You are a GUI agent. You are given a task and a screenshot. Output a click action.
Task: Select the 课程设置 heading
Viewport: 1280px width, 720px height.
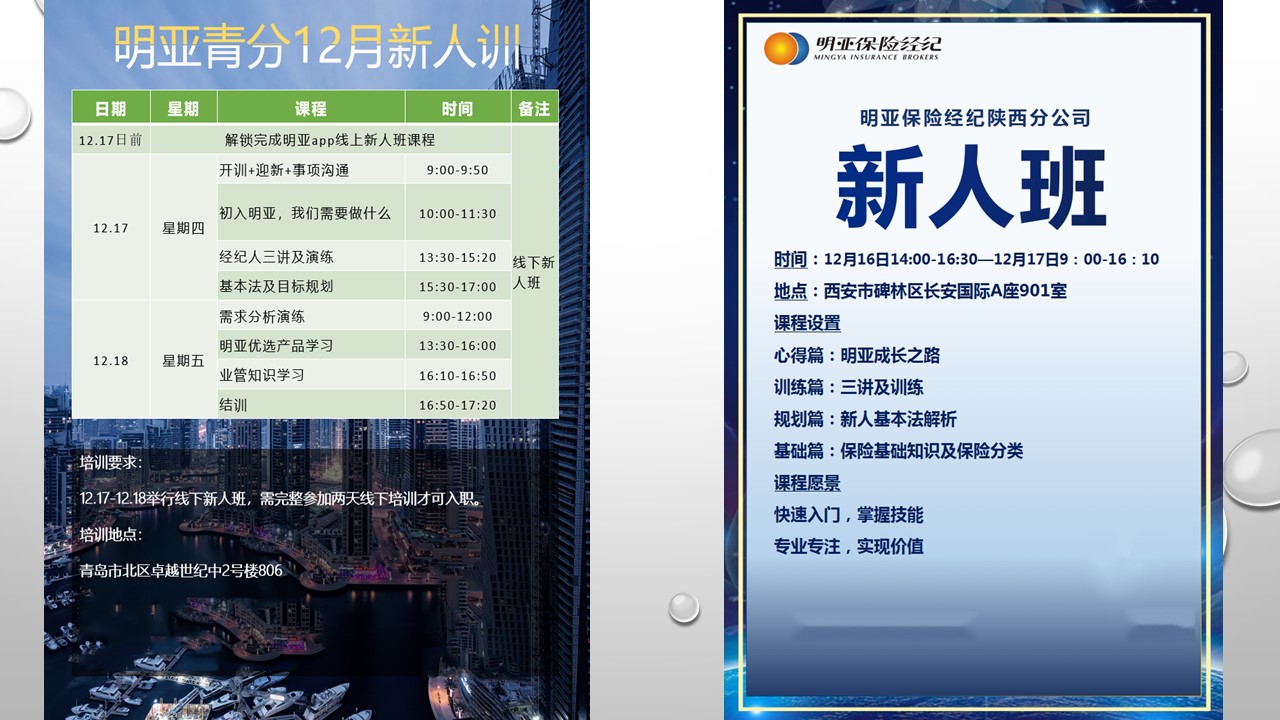(x=807, y=323)
